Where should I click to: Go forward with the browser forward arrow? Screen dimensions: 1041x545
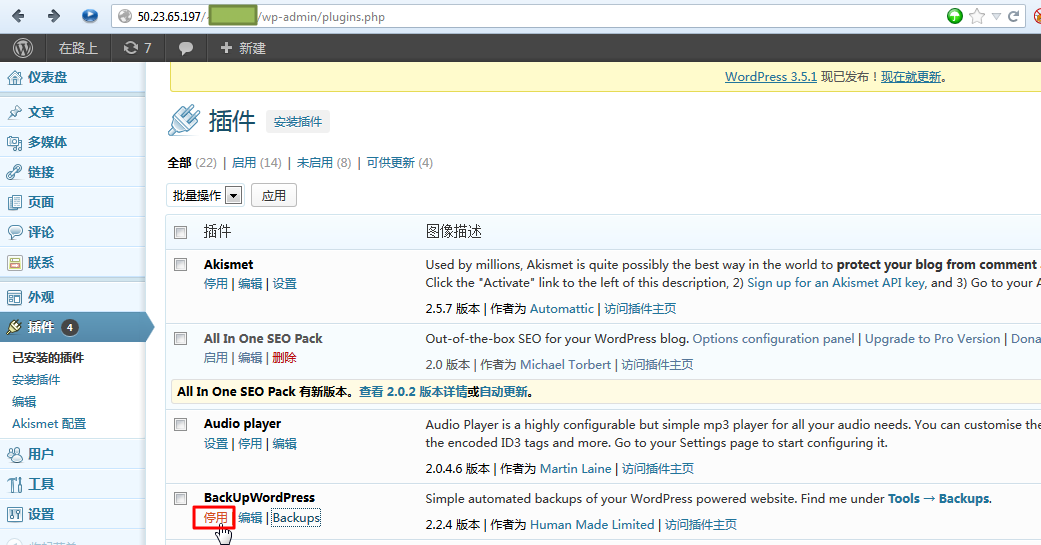[x=53, y=16]
